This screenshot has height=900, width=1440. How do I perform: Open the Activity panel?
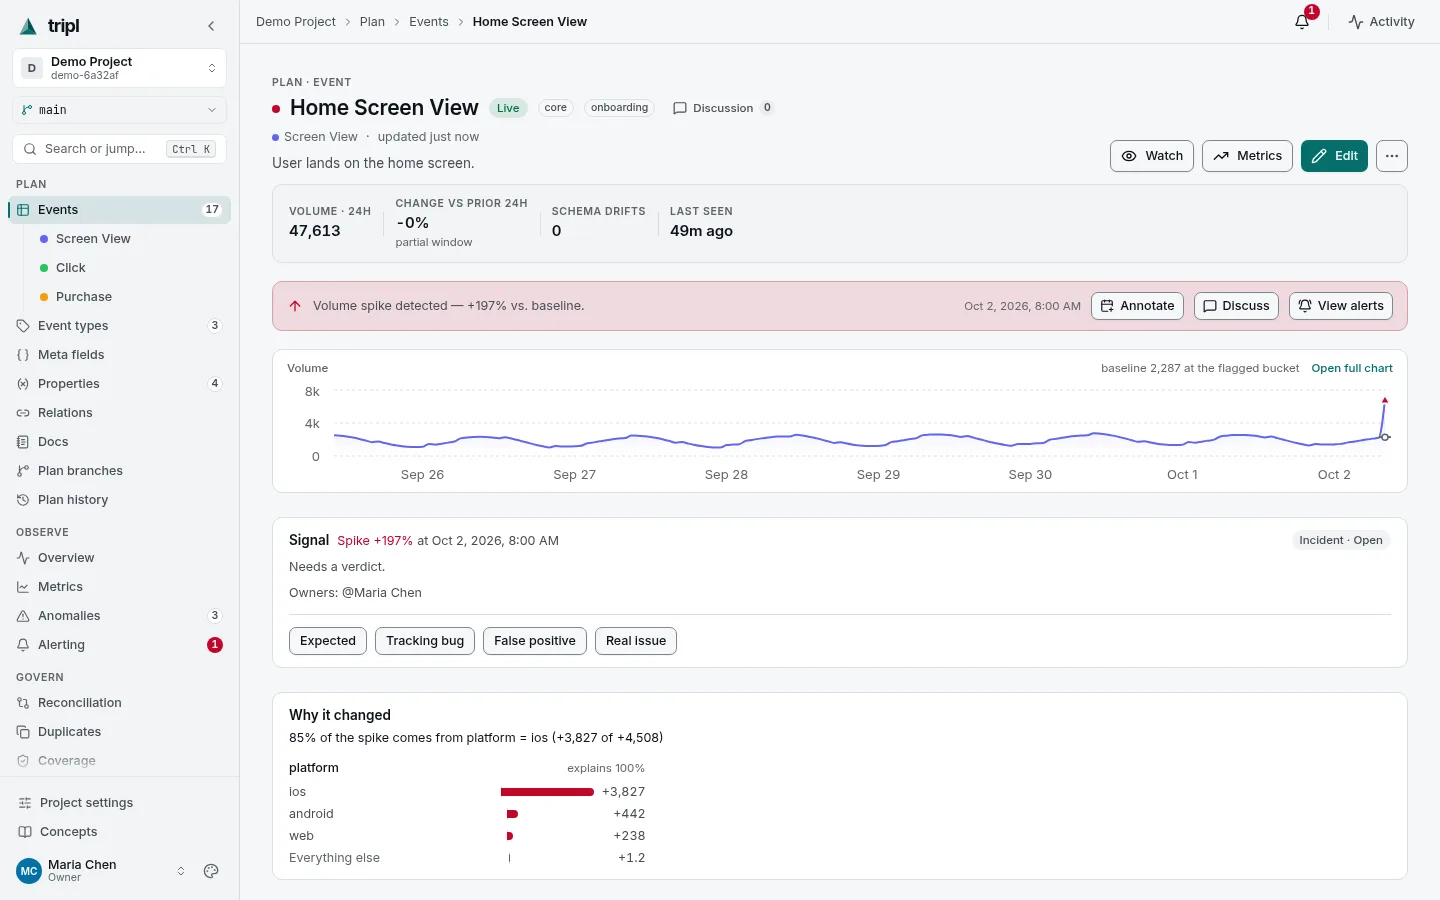[x=1381, y=21]
